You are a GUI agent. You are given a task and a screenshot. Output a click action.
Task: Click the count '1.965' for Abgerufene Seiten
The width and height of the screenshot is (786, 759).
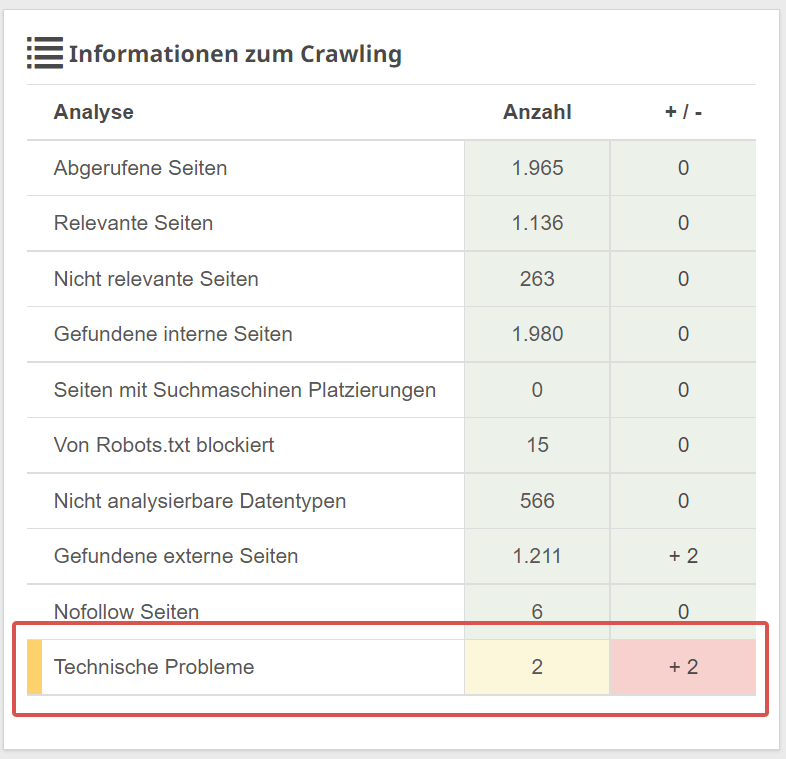pyautogui.click(x=537, y=168)
